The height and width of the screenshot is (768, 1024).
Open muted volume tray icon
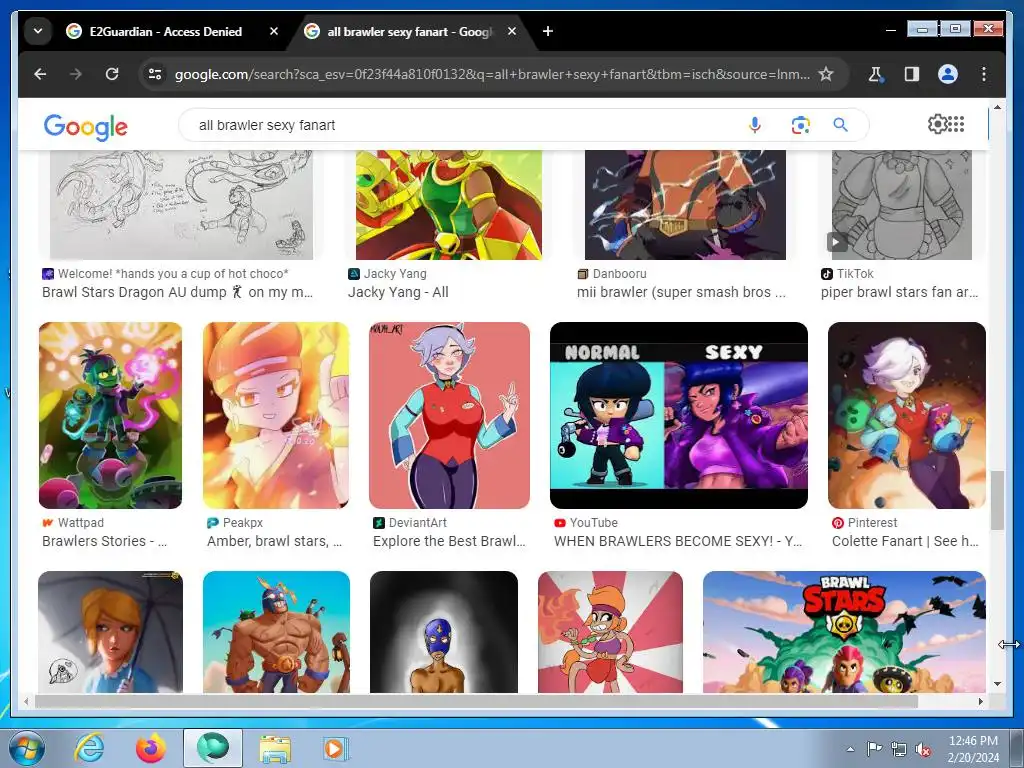(923, 749)
